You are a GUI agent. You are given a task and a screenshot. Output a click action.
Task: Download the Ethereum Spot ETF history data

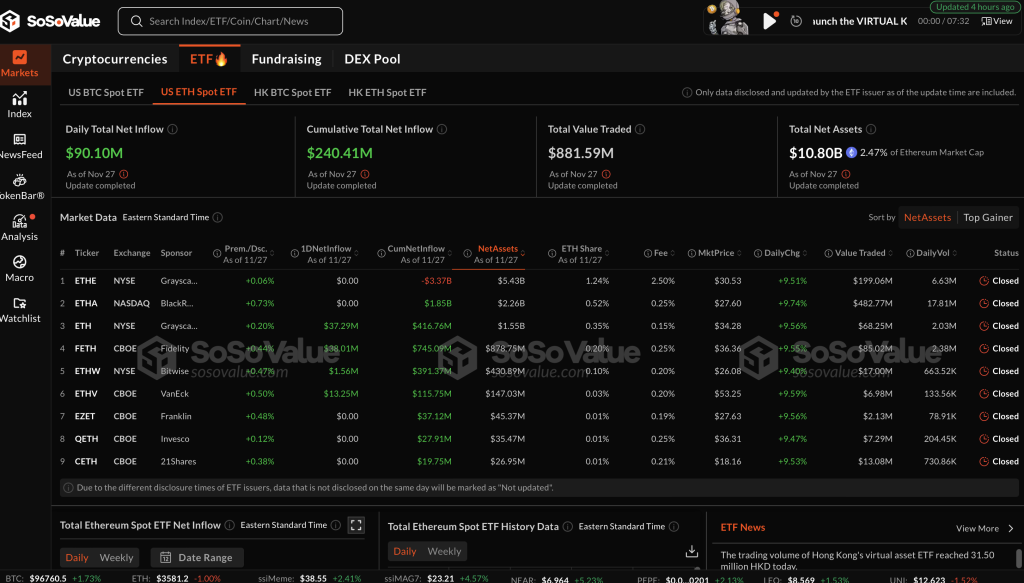click(692, 552)
